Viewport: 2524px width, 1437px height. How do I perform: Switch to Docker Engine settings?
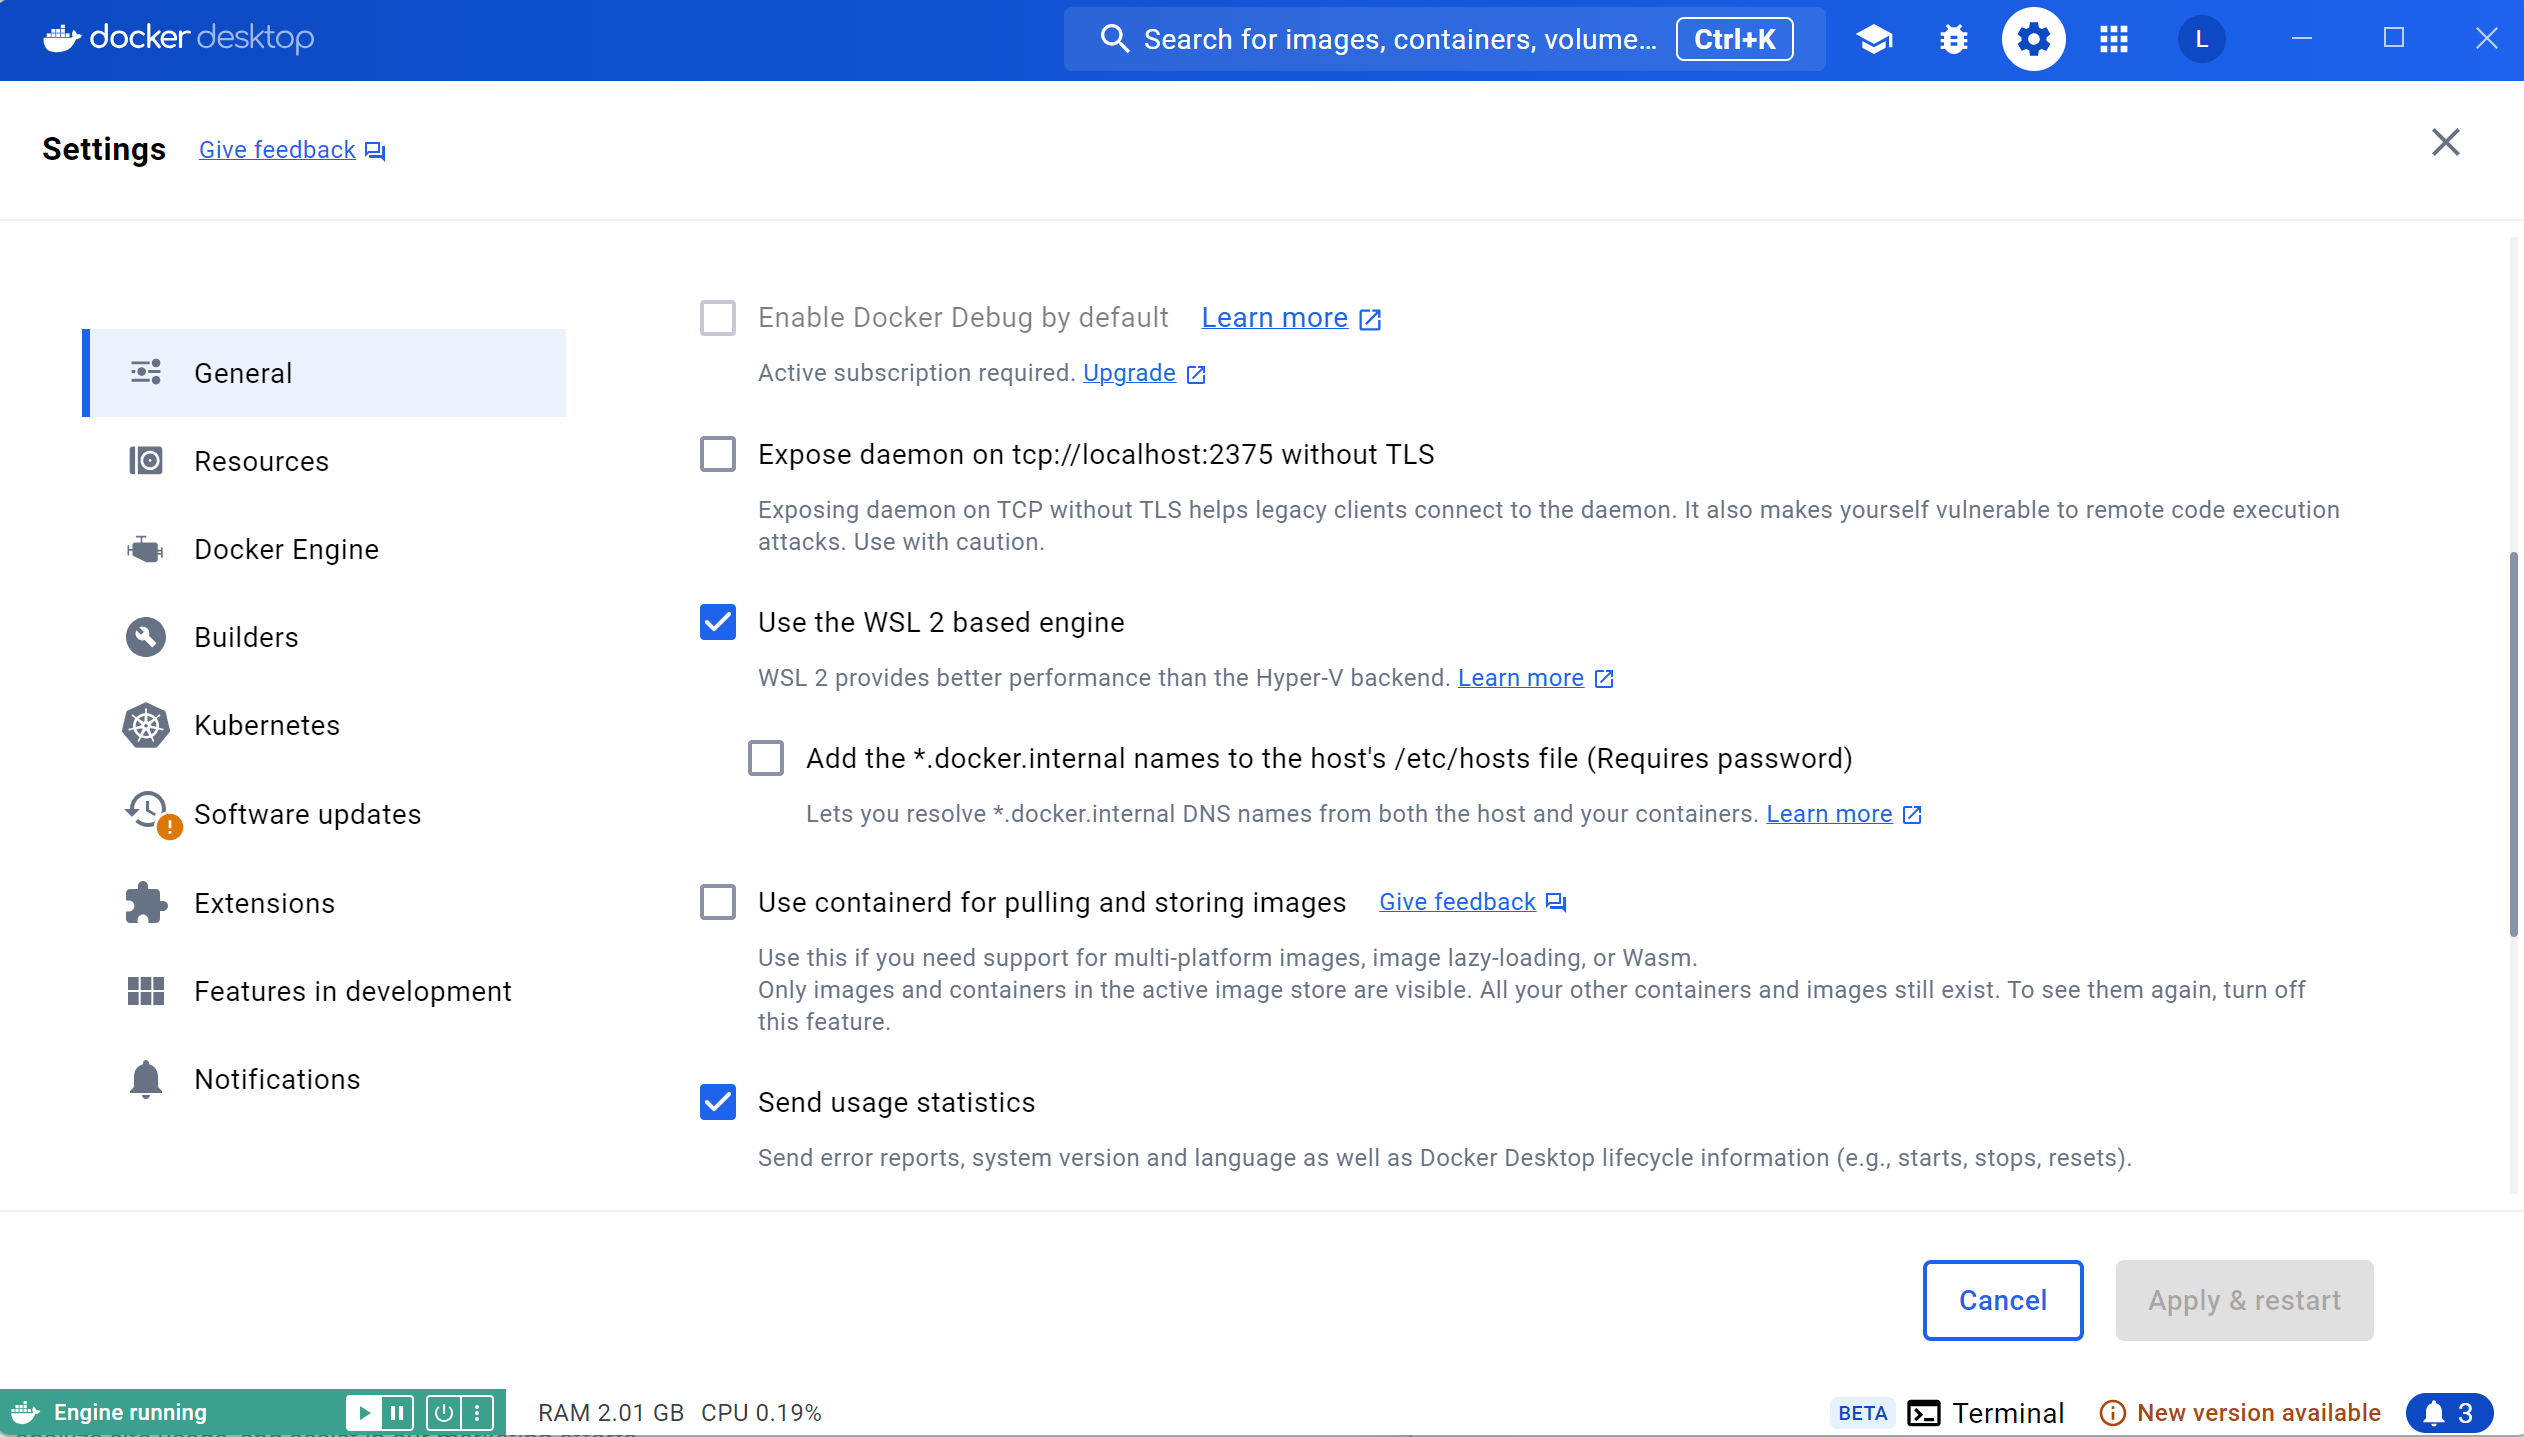pyautogui.click(x=324, y=549)
